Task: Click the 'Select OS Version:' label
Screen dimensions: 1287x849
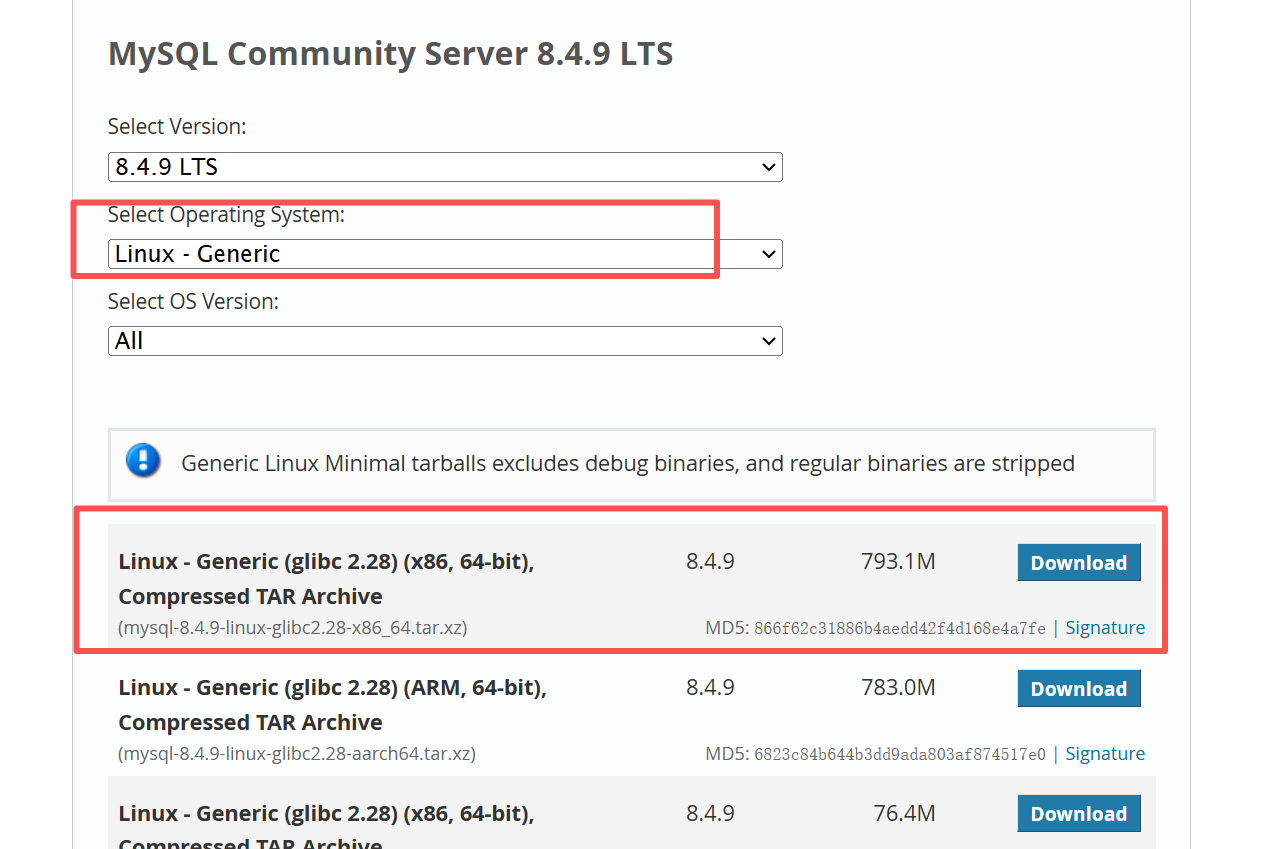Action: click(193, 301)
